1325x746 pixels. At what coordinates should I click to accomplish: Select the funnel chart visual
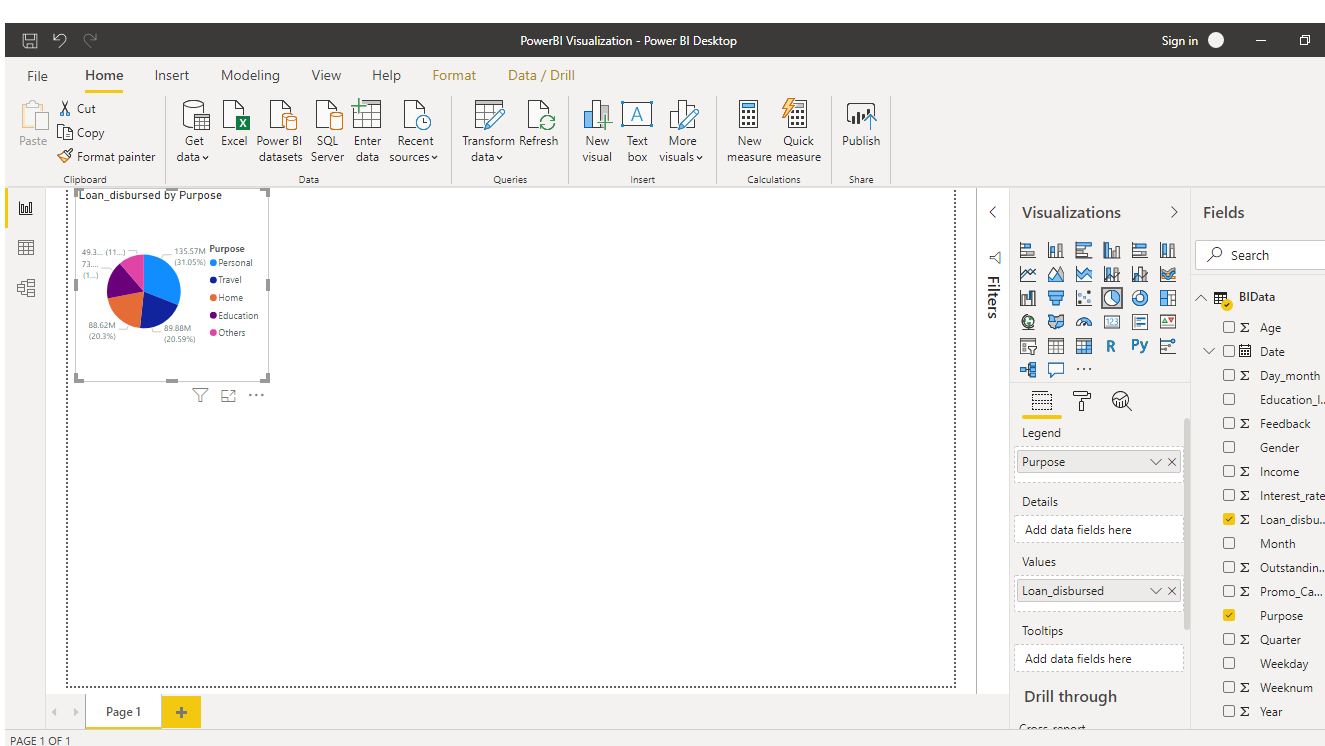tap(1056, 298)
